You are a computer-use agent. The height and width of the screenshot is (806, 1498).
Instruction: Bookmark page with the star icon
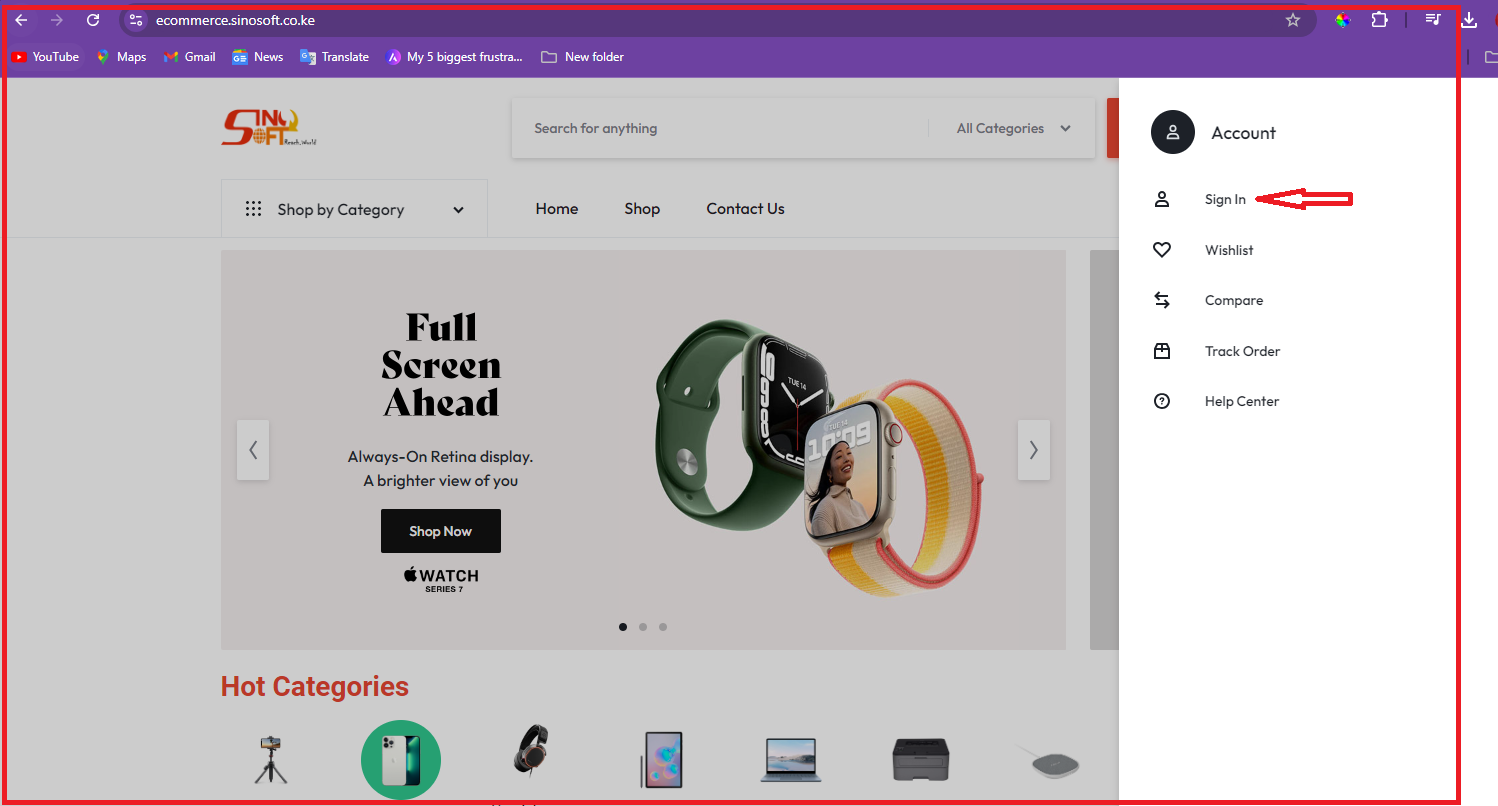[1292, 20]
